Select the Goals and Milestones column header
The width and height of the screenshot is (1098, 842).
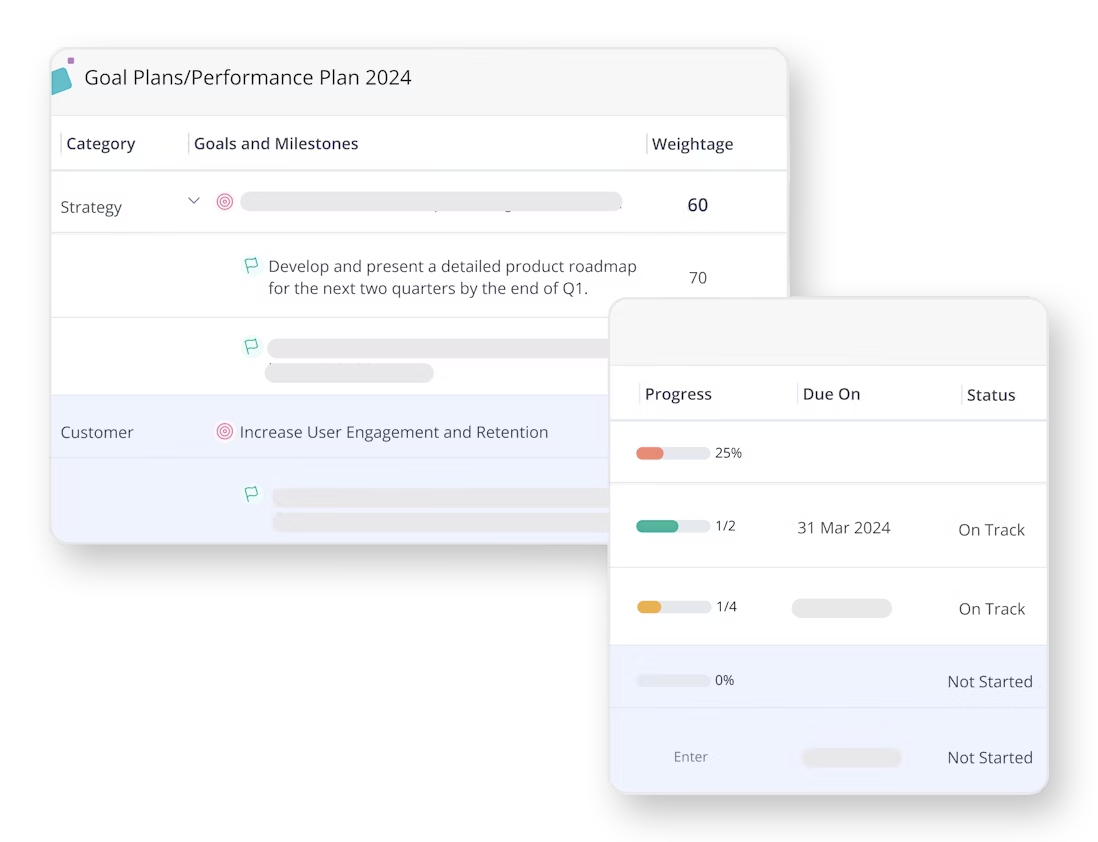point(276,144)
